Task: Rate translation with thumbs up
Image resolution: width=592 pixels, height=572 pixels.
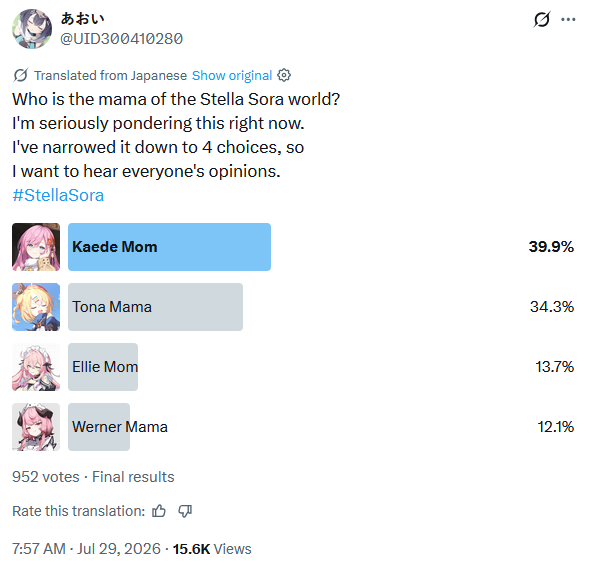Action: coord(159,511)
